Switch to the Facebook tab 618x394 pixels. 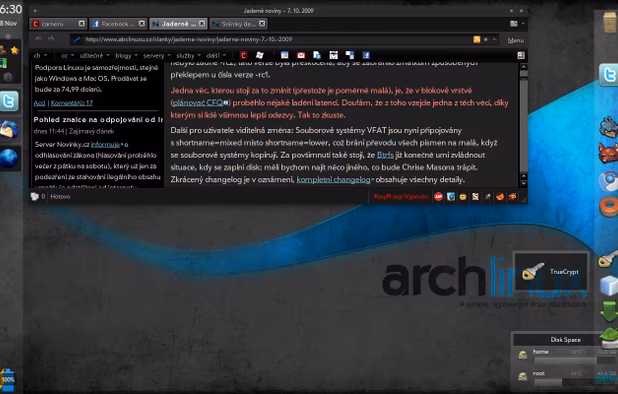(x=118, y=24)
